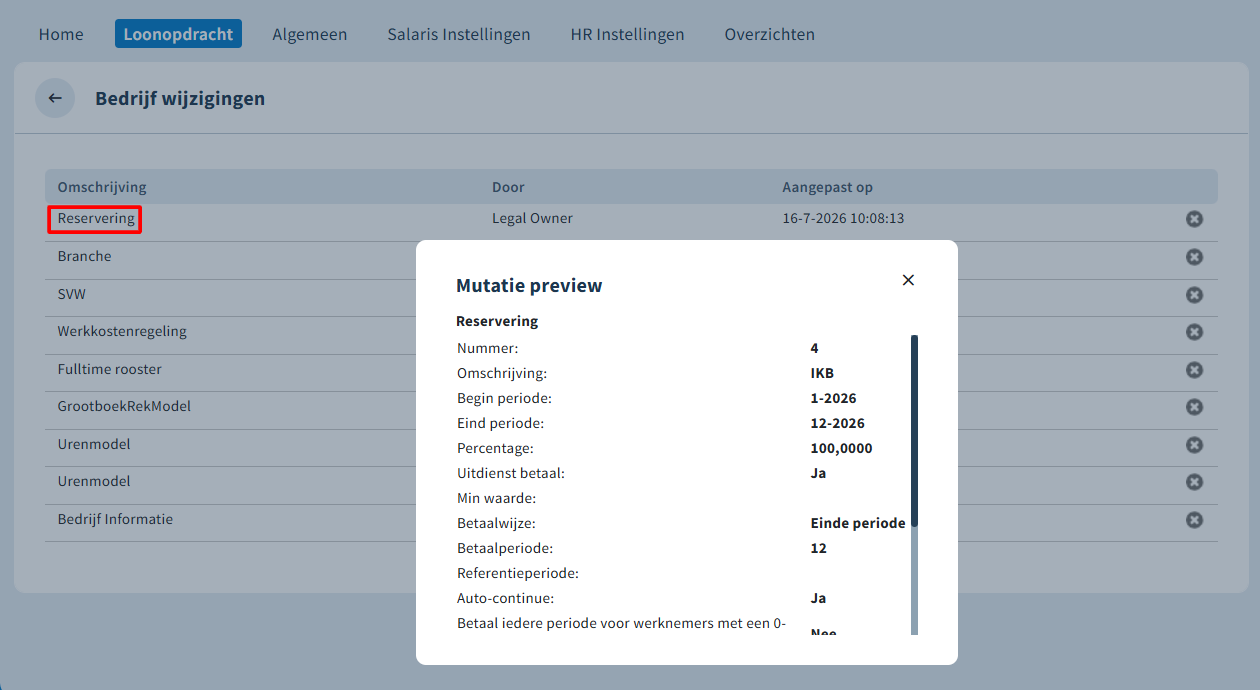
Task: Remove the Reservering change row
Action: pos(1194,219)
